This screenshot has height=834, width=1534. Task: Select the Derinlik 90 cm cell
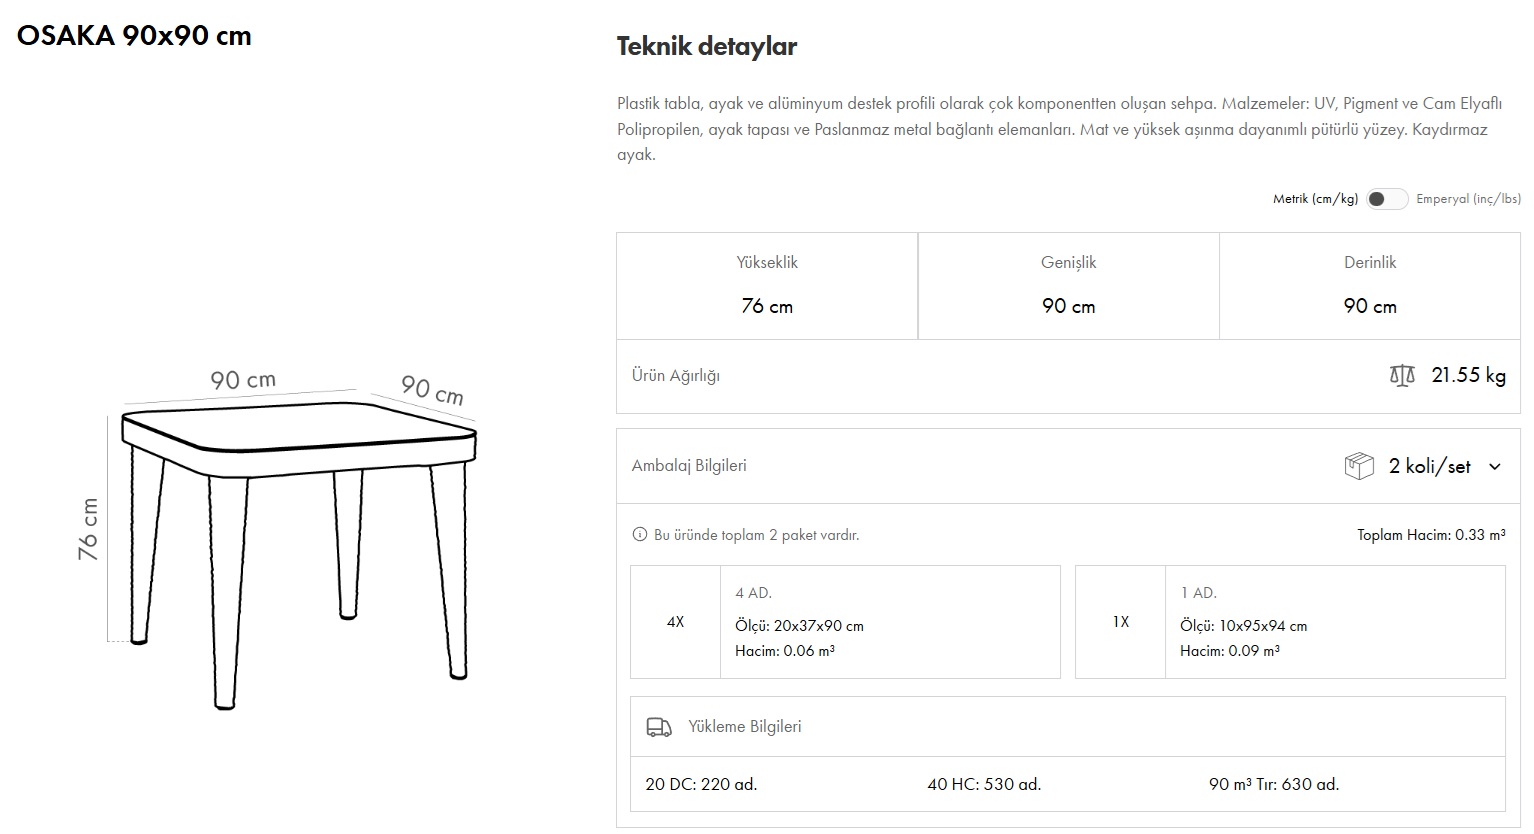[1369, 286]
